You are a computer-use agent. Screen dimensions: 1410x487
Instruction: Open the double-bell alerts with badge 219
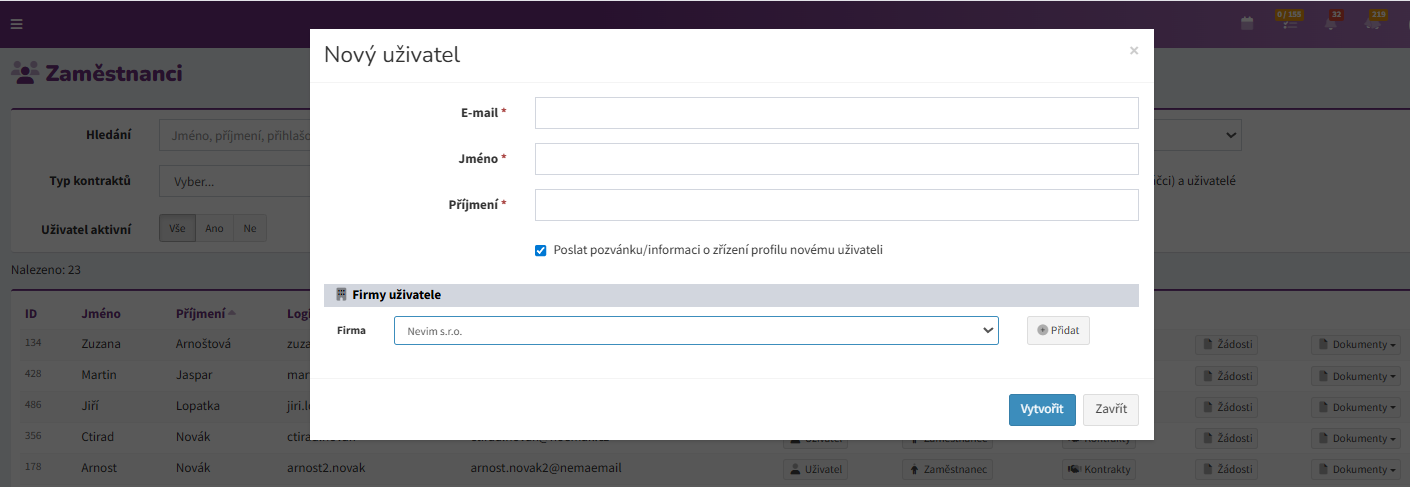1374,23
